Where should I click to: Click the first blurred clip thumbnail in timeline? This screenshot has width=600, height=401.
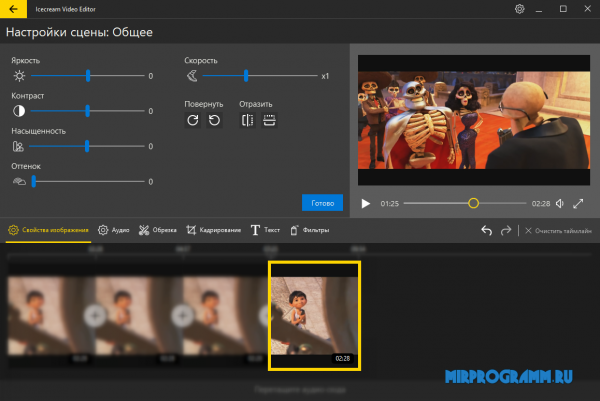pos(51,316)
